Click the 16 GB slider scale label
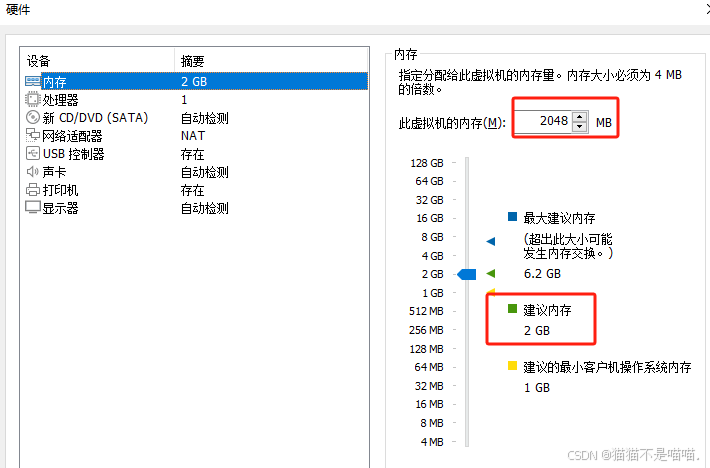The width and height of the screenshot is (710, 468). tap(430, 218)
